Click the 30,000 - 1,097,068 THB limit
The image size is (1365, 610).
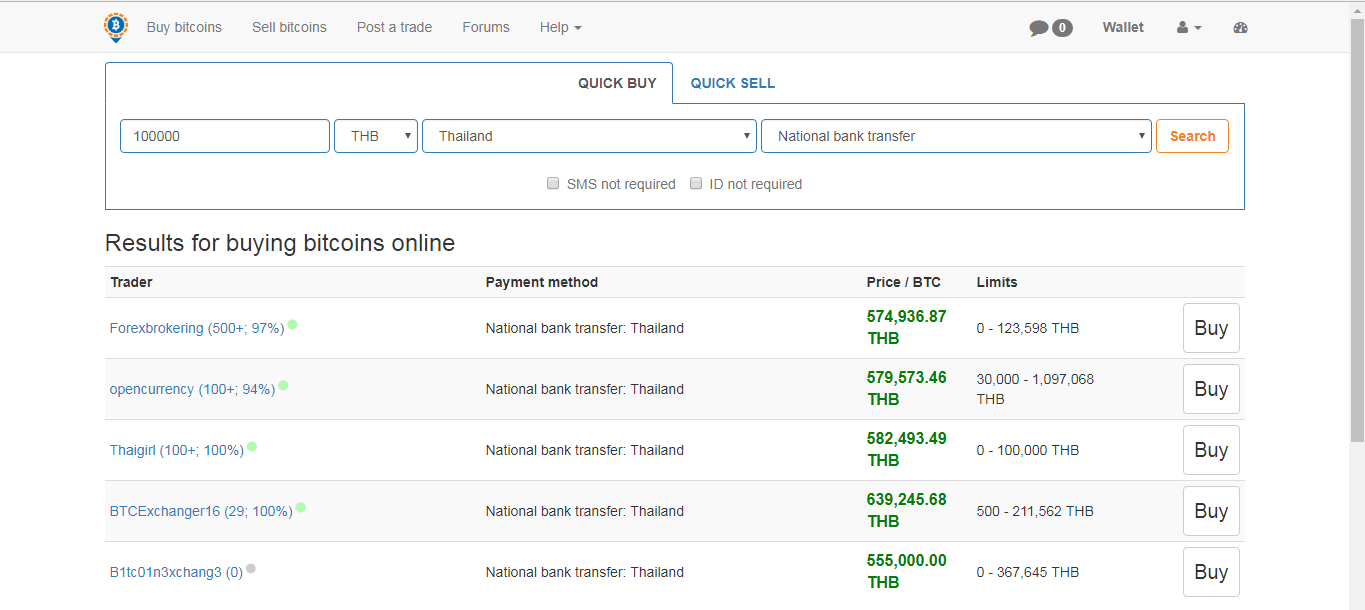[x=1036, y=389]
